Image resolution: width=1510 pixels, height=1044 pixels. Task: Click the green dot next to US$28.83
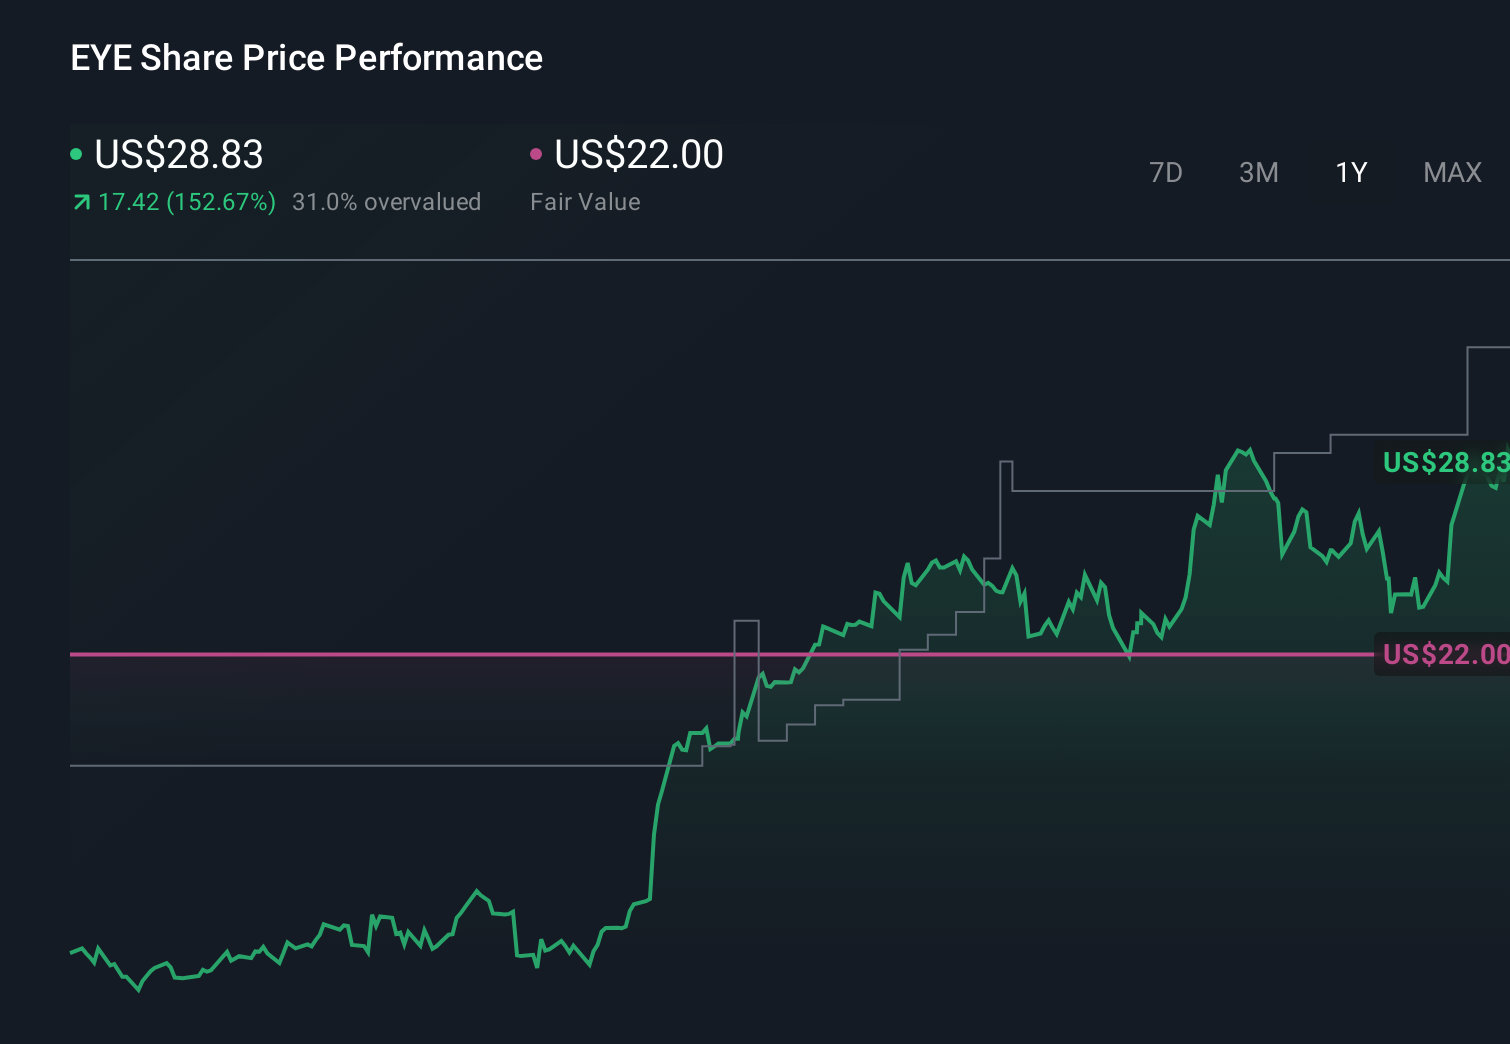coord(77,153)
